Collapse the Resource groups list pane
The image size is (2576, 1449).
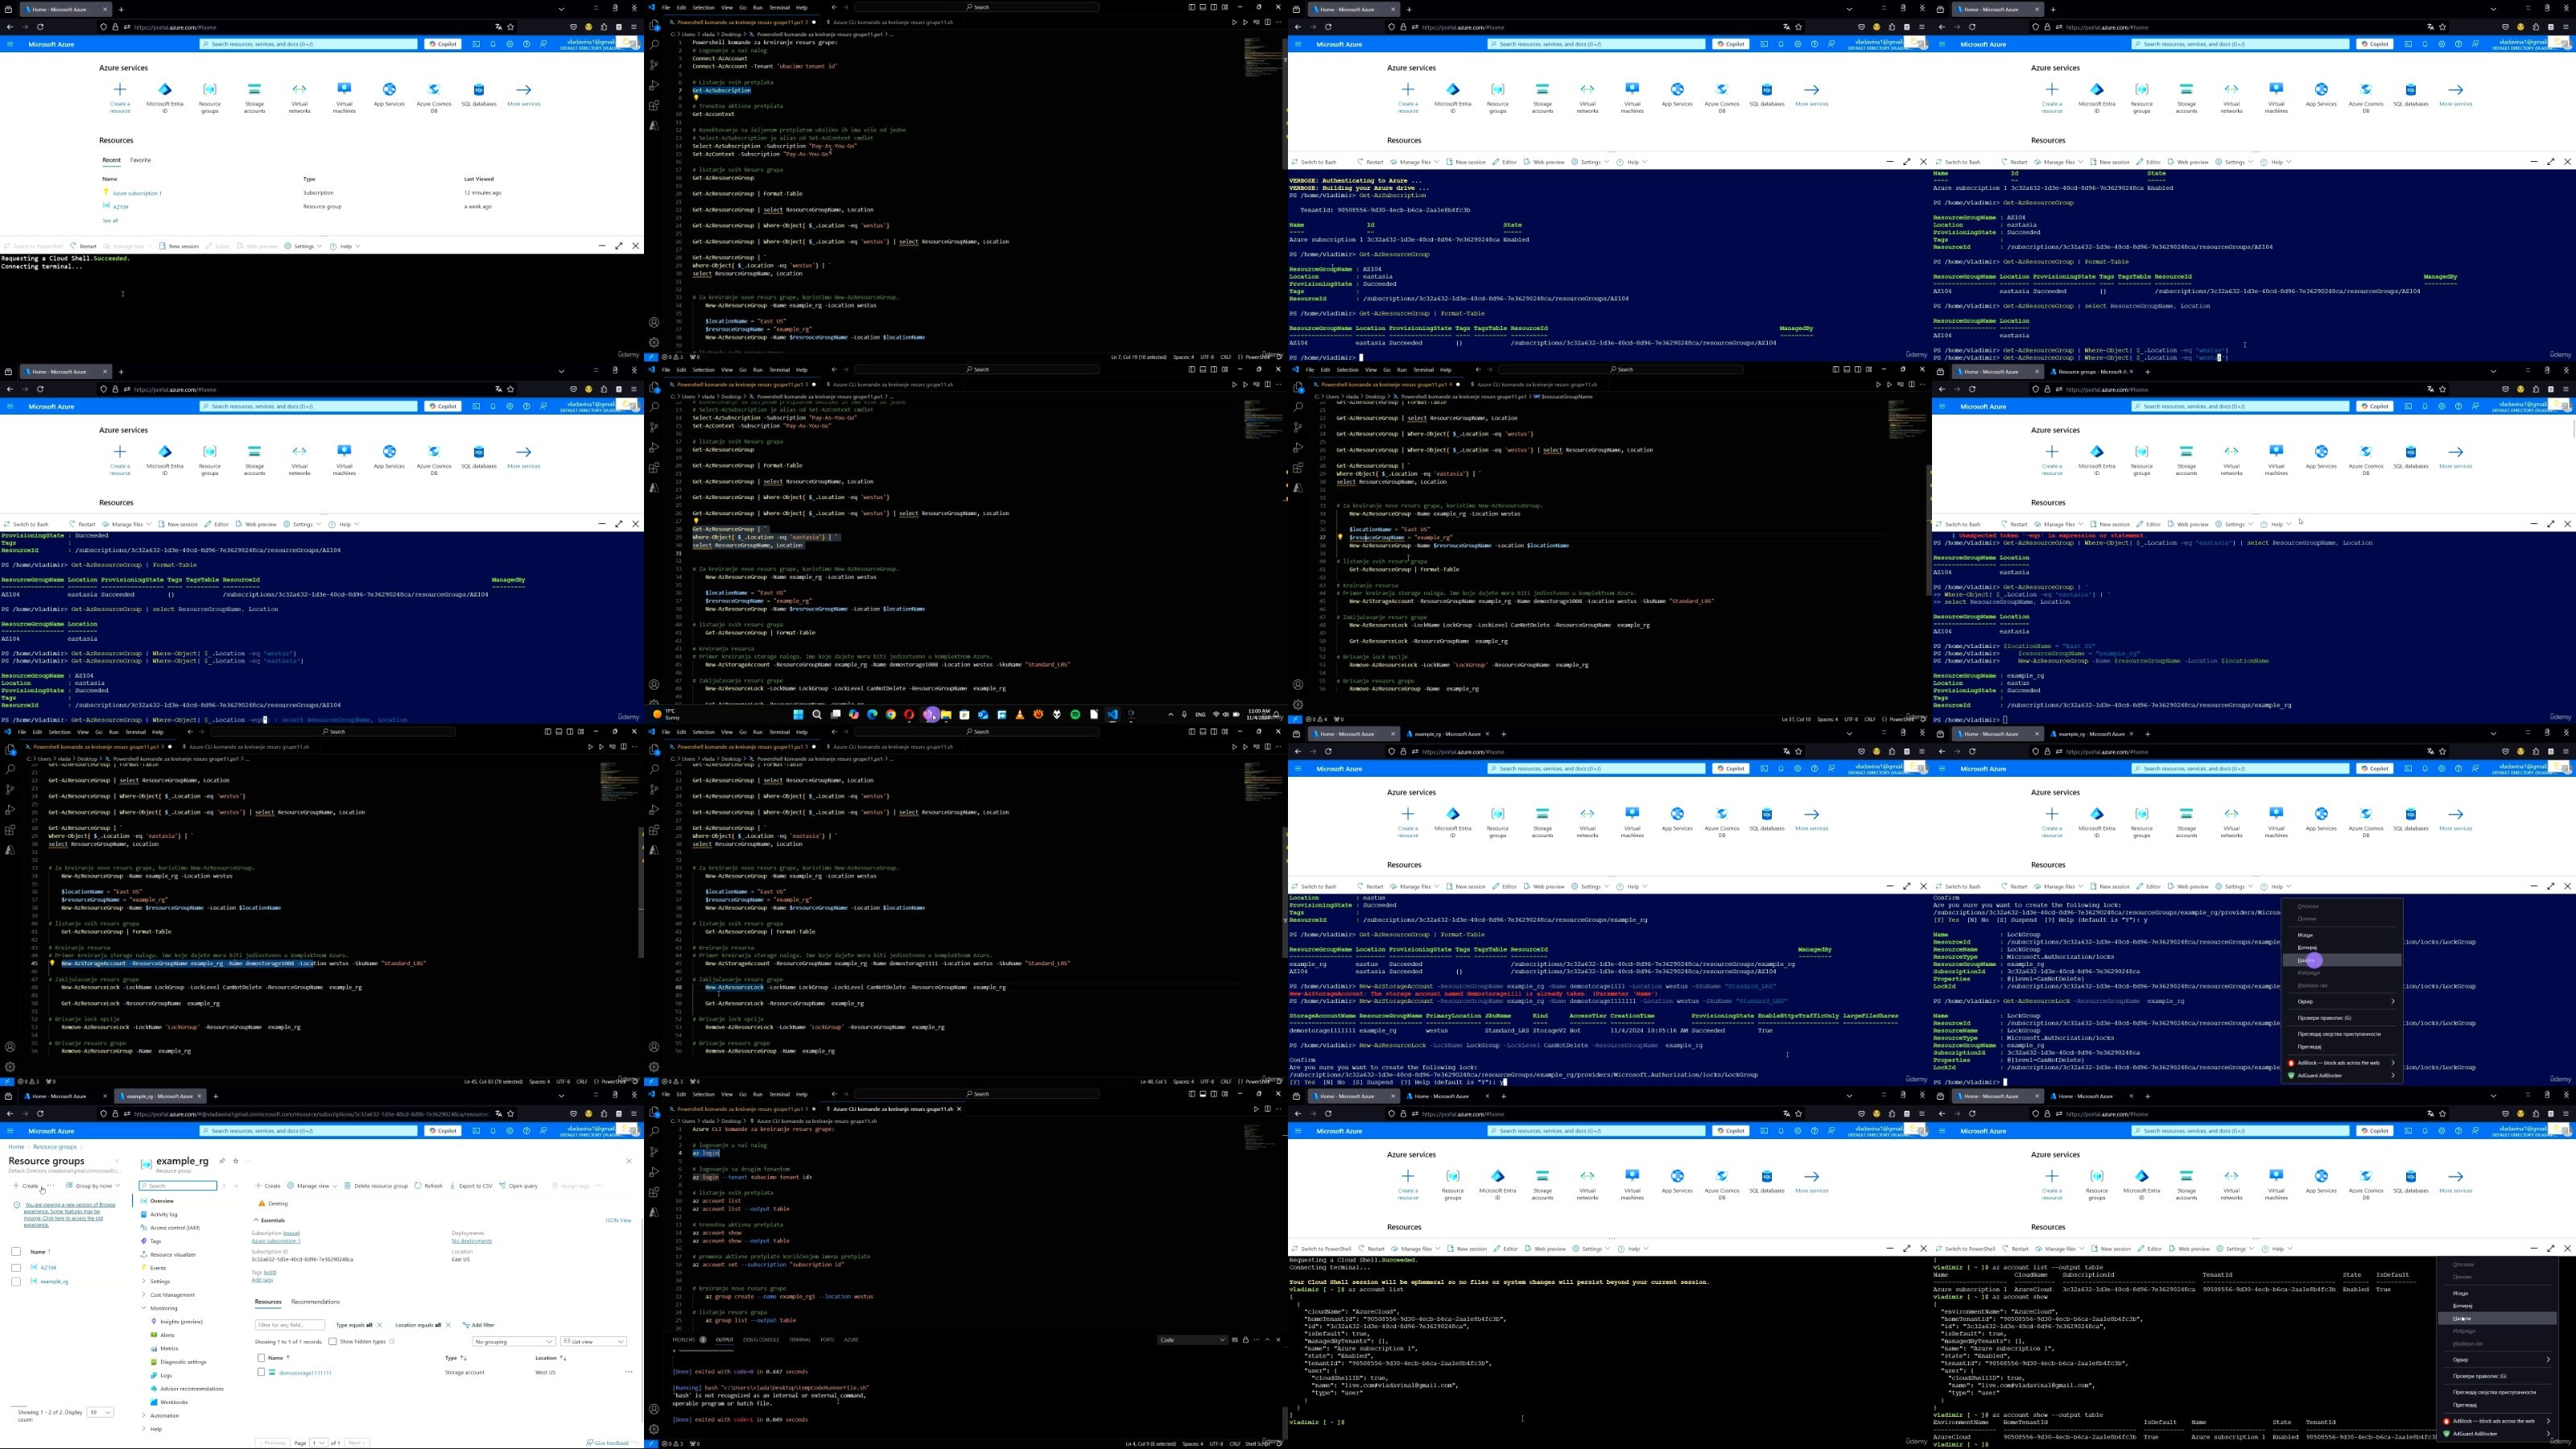point(117,1161)
